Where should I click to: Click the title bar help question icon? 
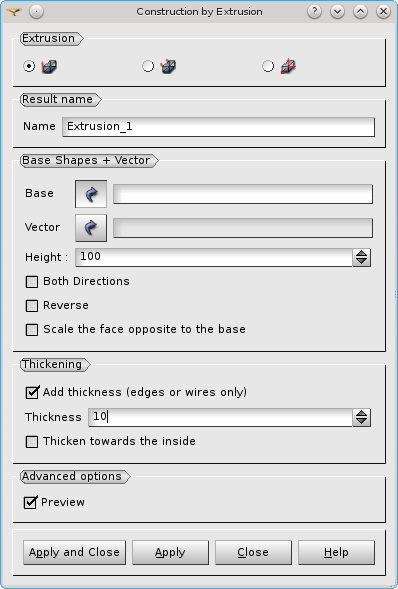coord(314,12)
